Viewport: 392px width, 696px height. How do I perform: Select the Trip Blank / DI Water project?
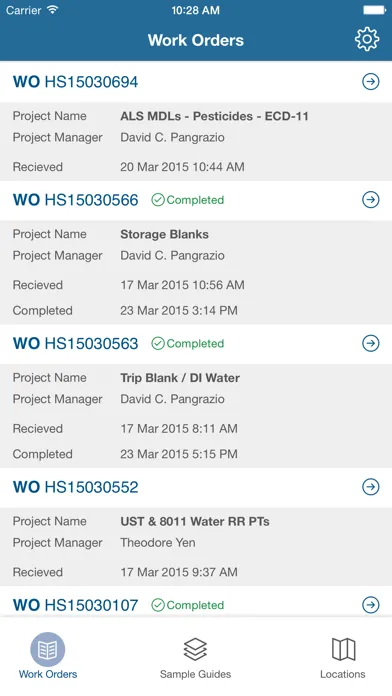[180, 378]
